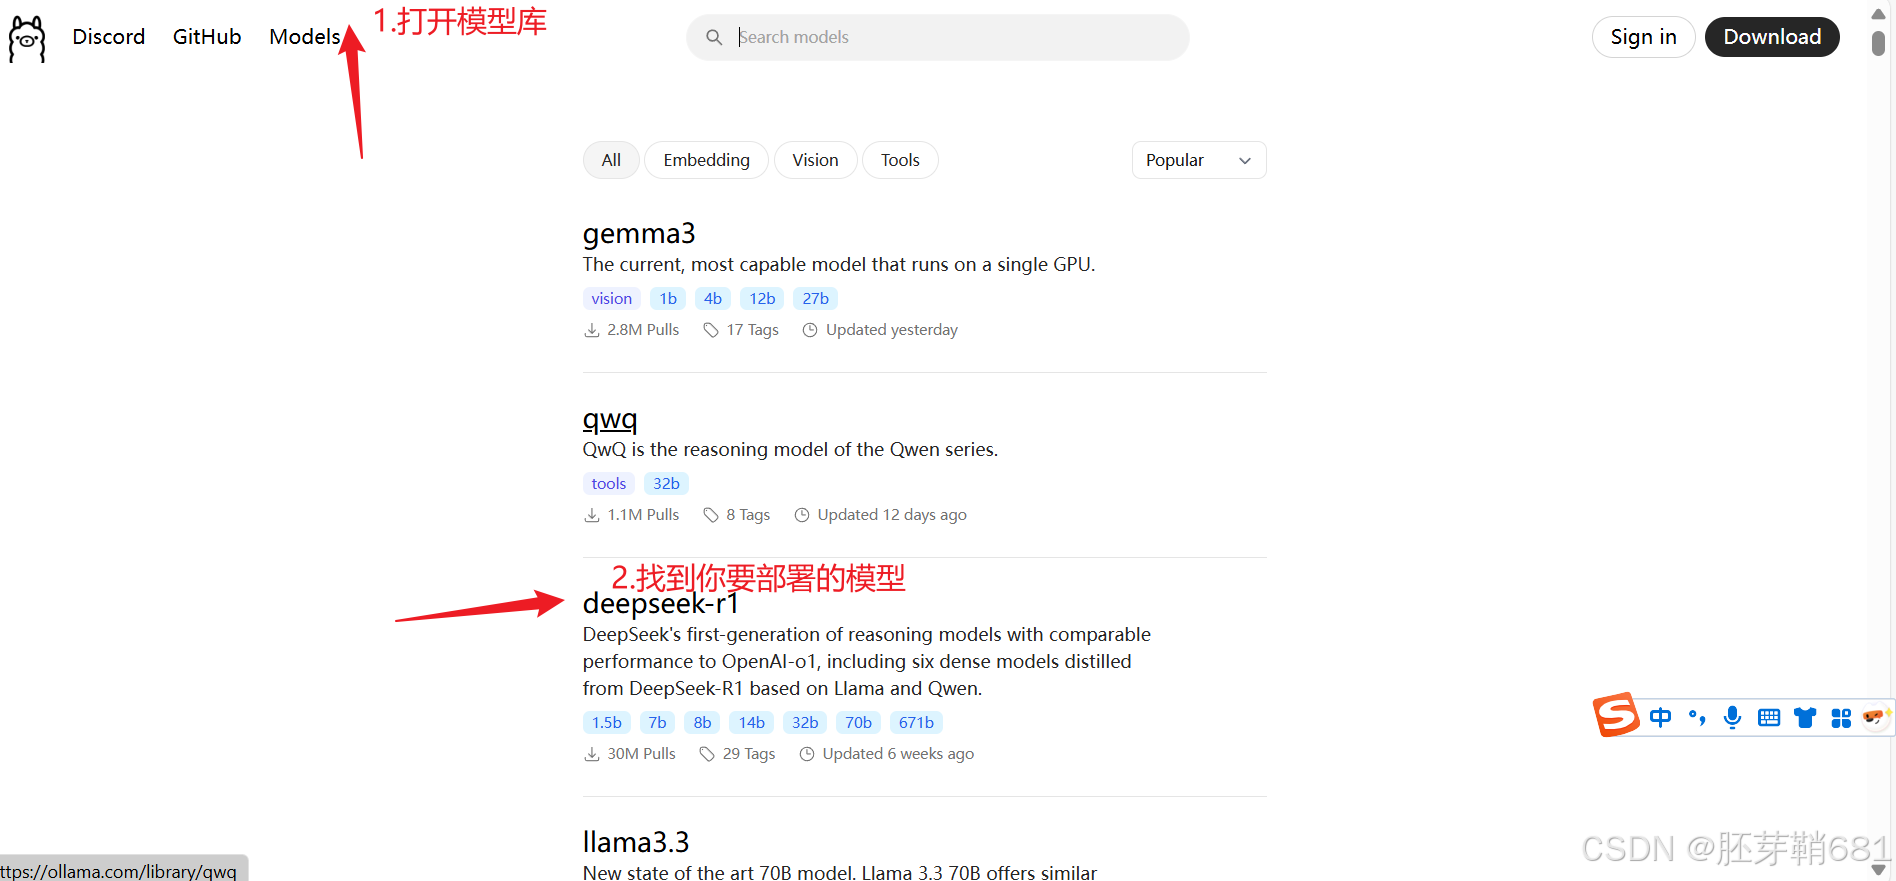Open the Popular sort dropdown
1896x881 pixels.
(1199, 160)
